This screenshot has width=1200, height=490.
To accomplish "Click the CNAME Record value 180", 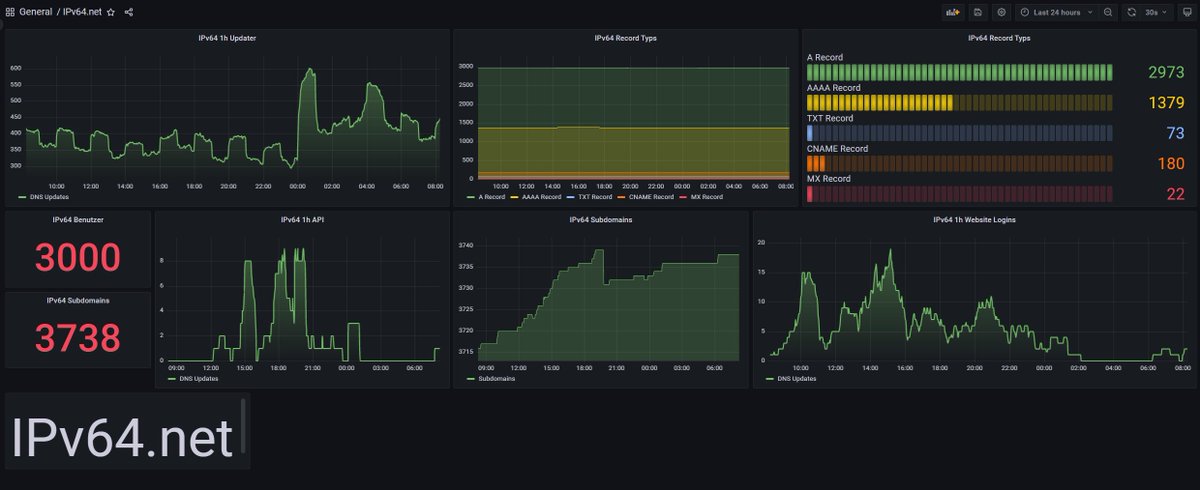I will [x=1170, y=163].
